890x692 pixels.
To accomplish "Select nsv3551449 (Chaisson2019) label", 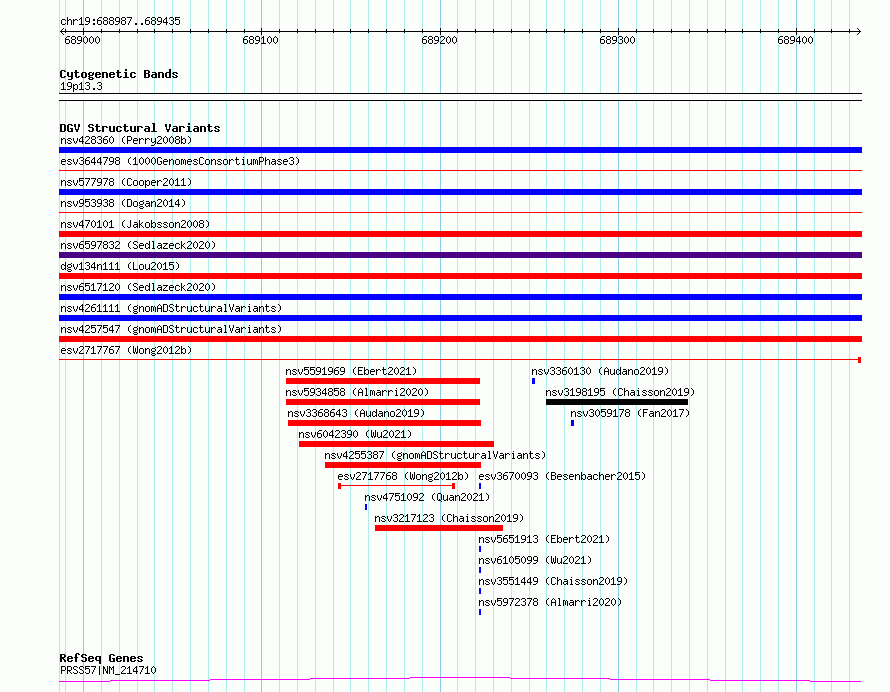I will (x=553, y=581).
